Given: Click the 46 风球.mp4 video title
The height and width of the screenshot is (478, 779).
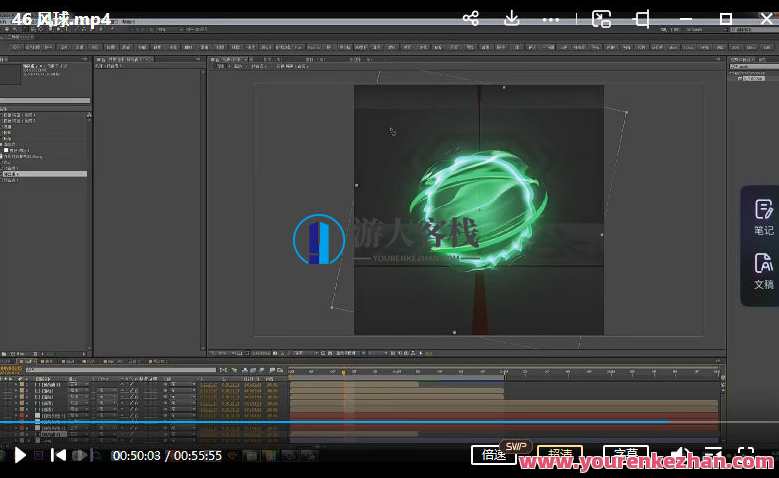Looking at the screenshot, I should pos(62,19).
